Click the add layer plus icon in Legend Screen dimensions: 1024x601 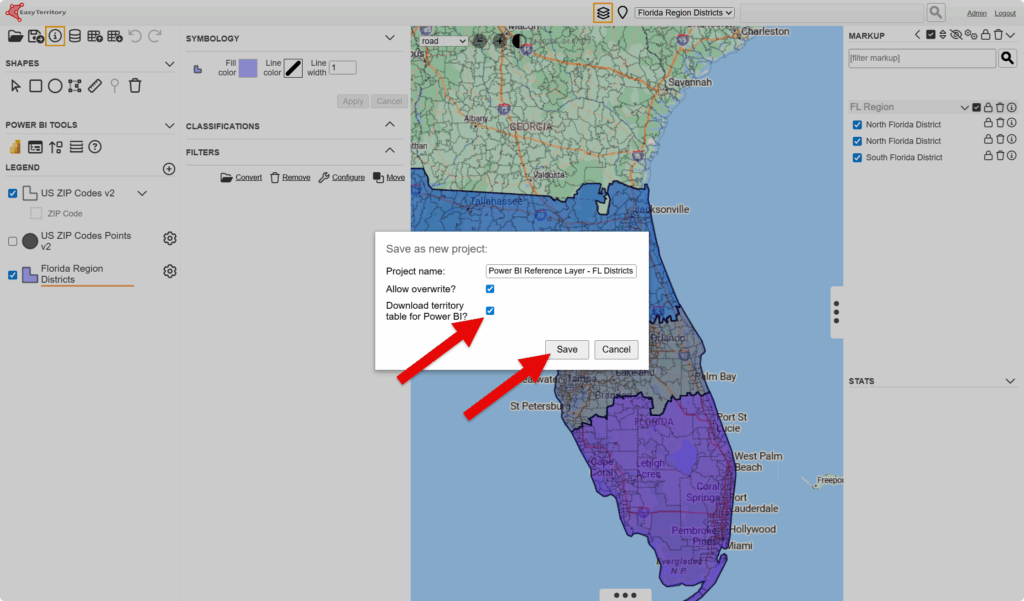(x=169, y=169)
